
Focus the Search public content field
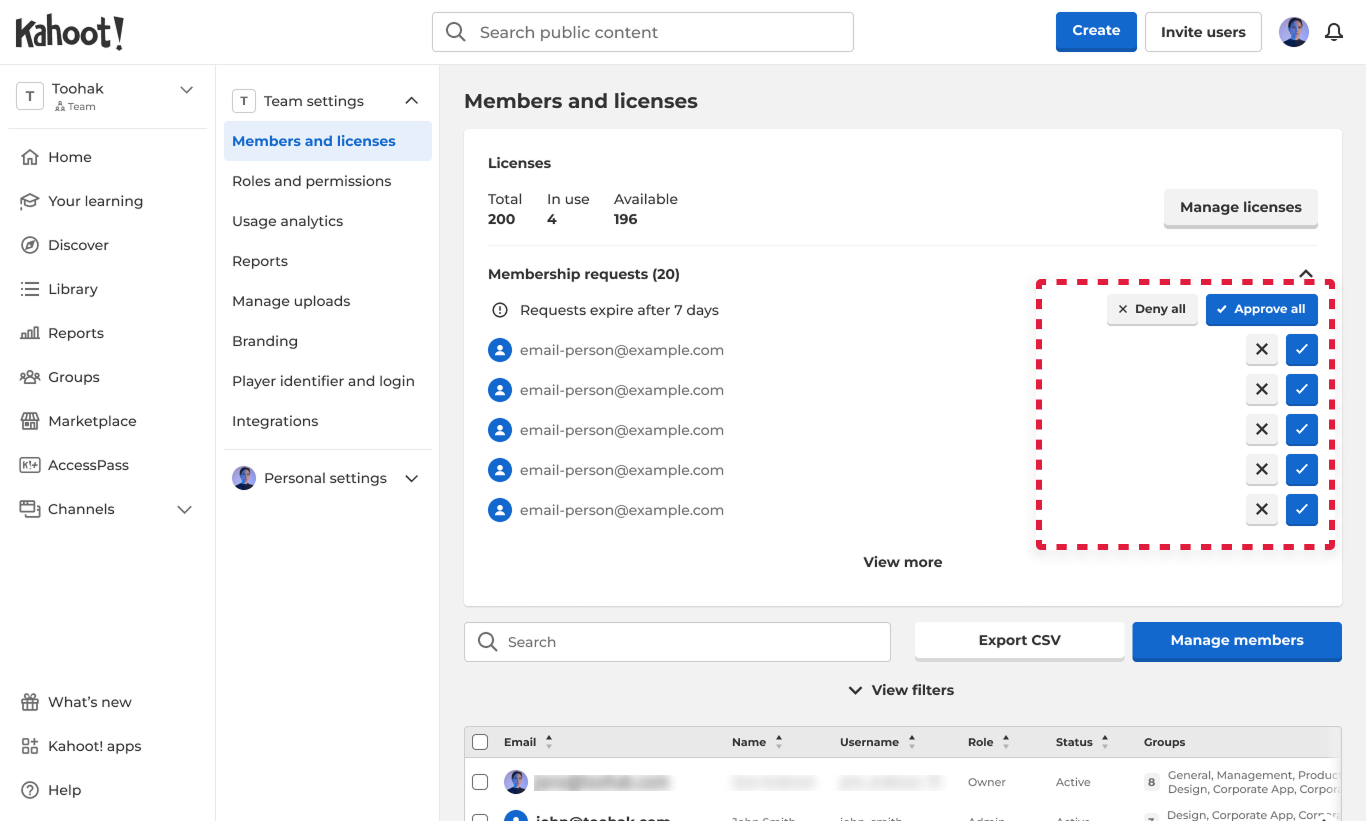[643, 32]
